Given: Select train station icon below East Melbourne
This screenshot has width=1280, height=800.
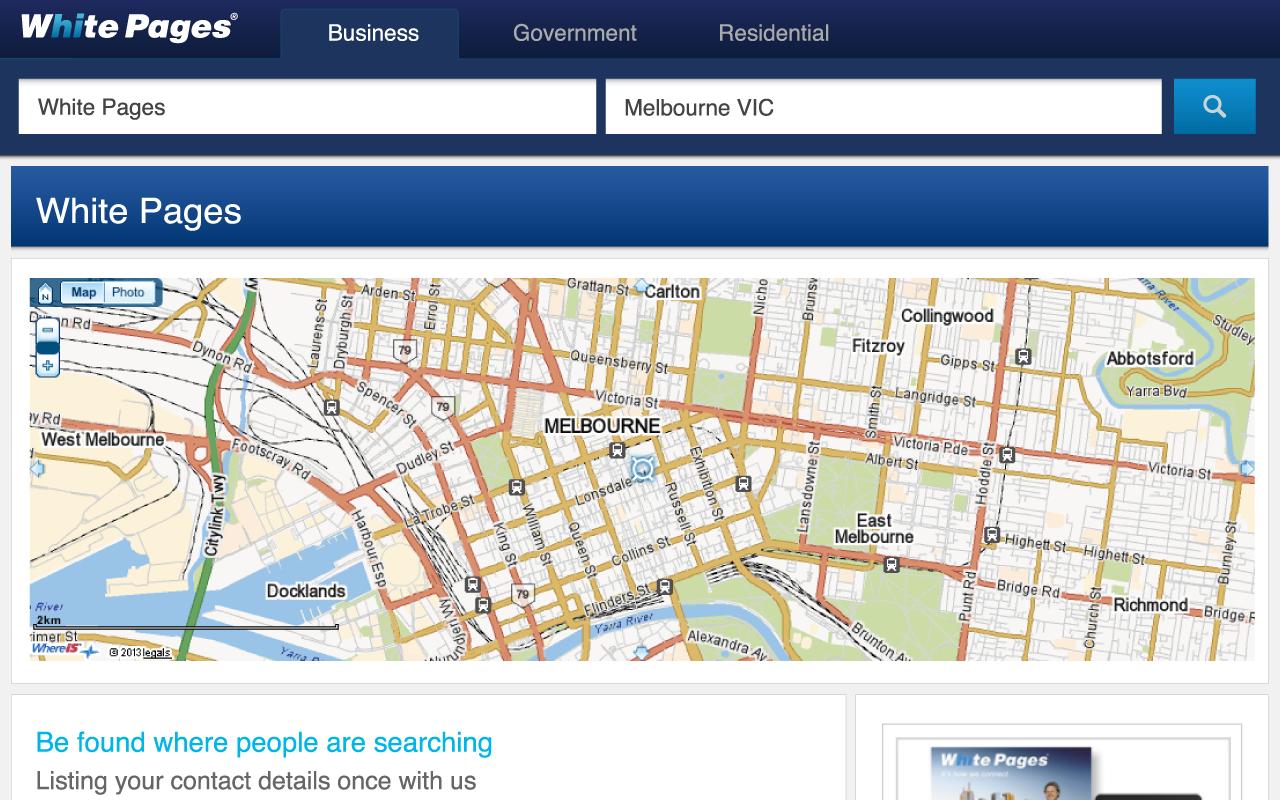Looking at the screenshot, I should (x=891, y=565).
